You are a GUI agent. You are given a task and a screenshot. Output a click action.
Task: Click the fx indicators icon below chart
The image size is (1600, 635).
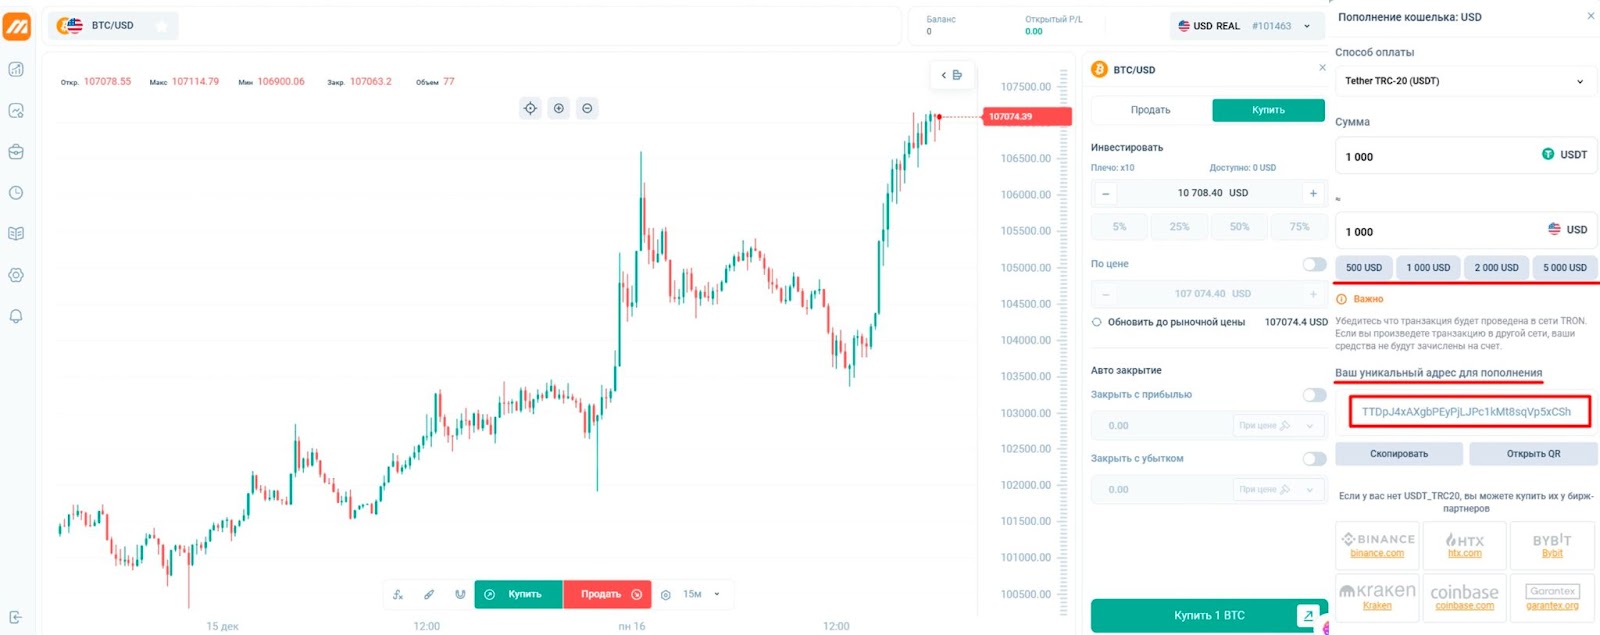coord(398,594)
